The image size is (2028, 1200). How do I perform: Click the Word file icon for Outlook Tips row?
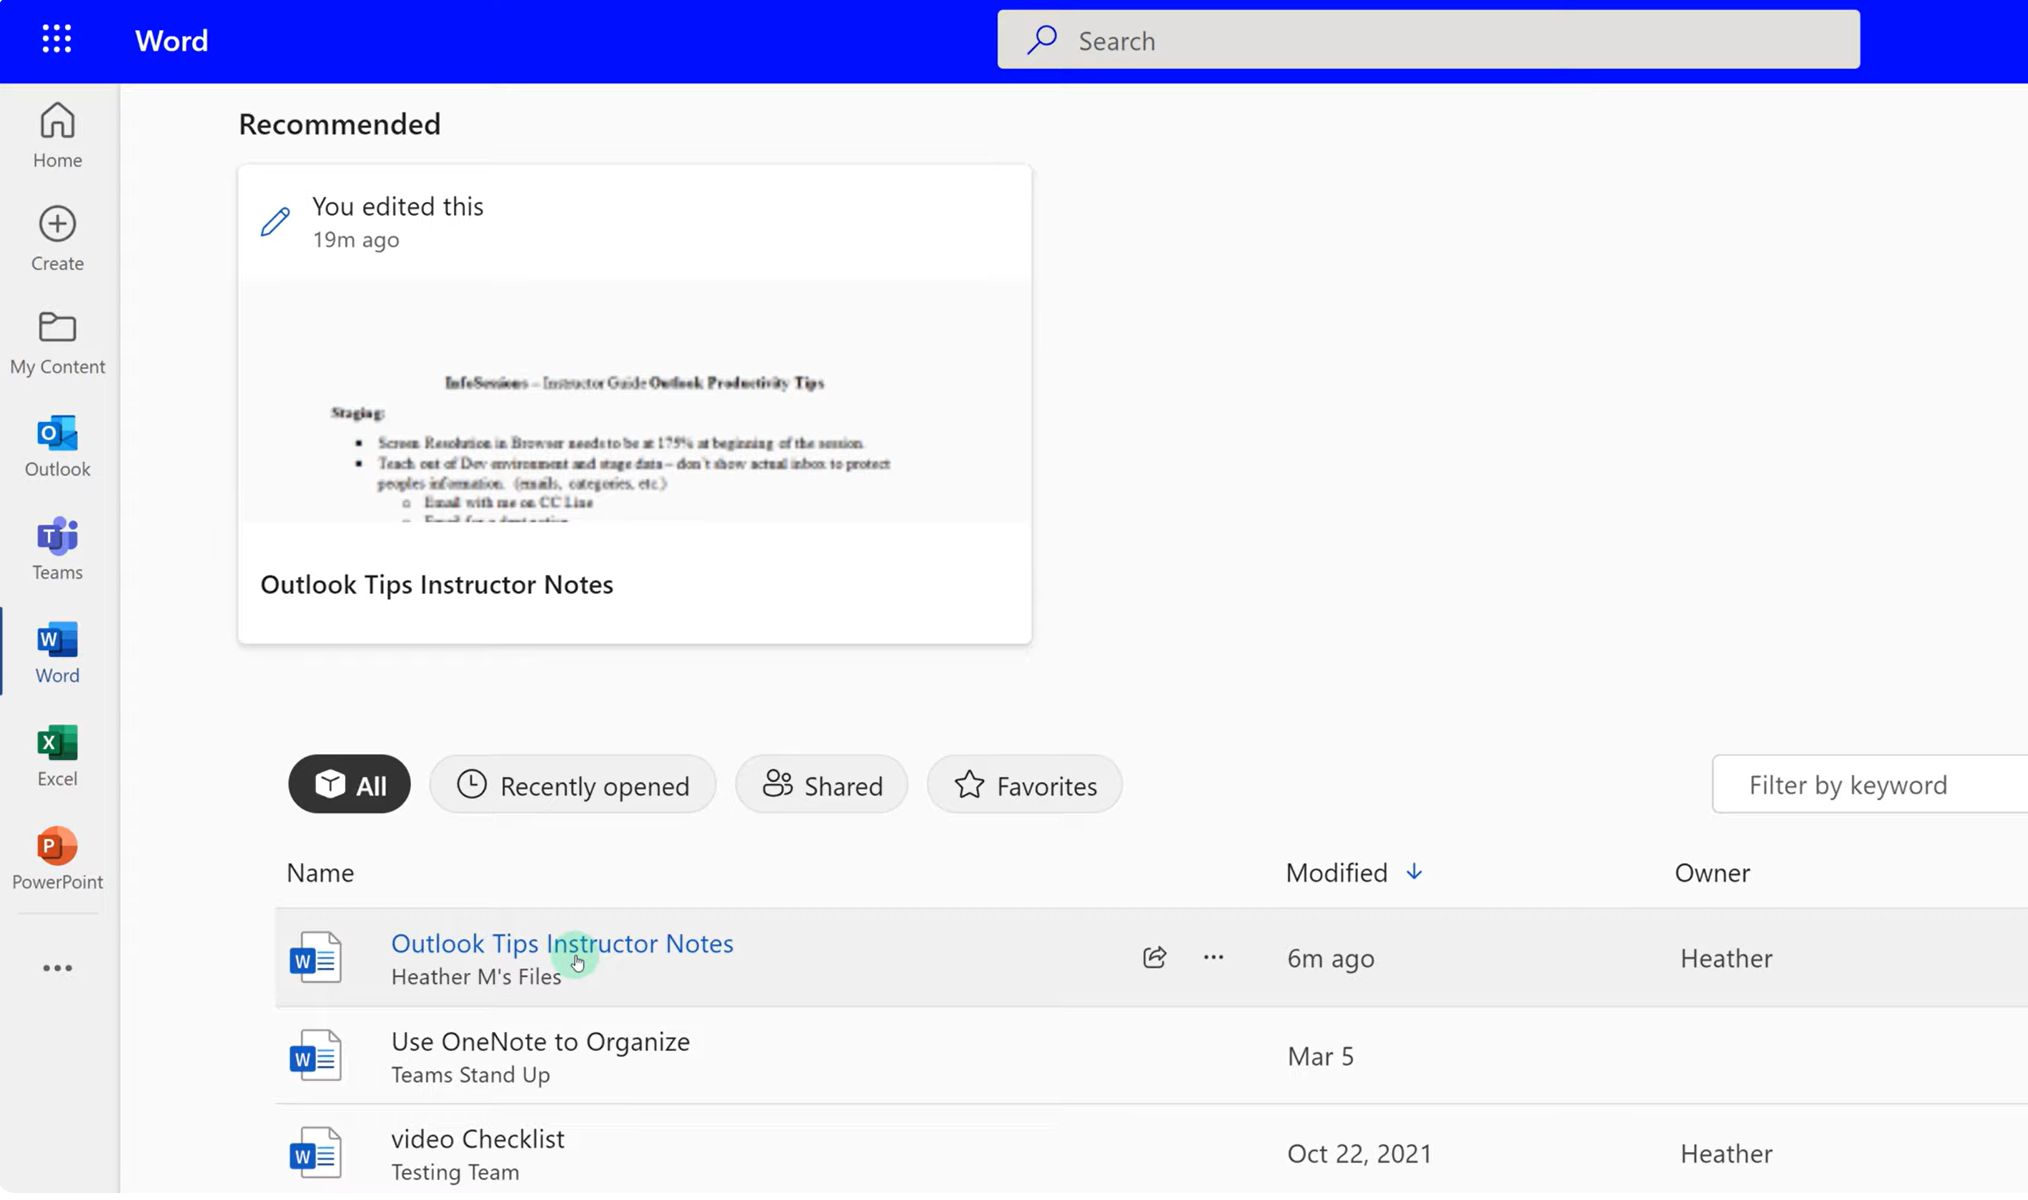[x=315, y=957]
